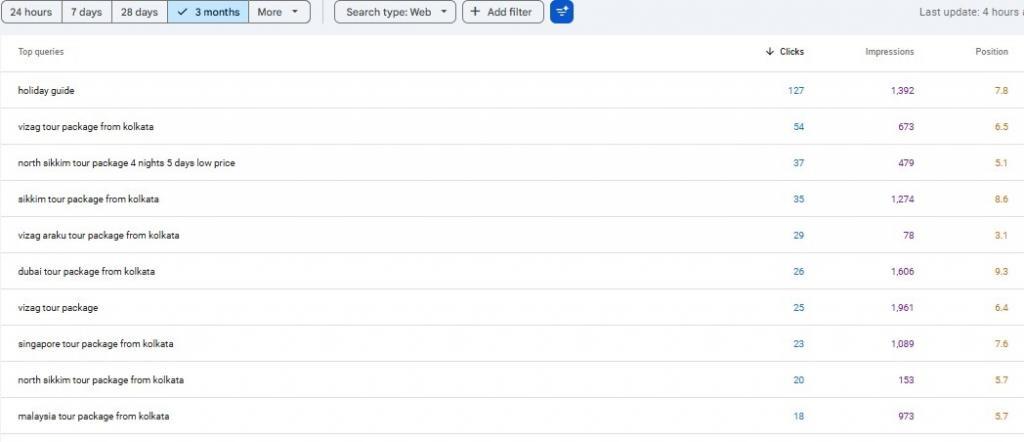
Task: Open 'dubai tour package from kolkata' query
Action: pyautogui.click(x=512, y=272)
